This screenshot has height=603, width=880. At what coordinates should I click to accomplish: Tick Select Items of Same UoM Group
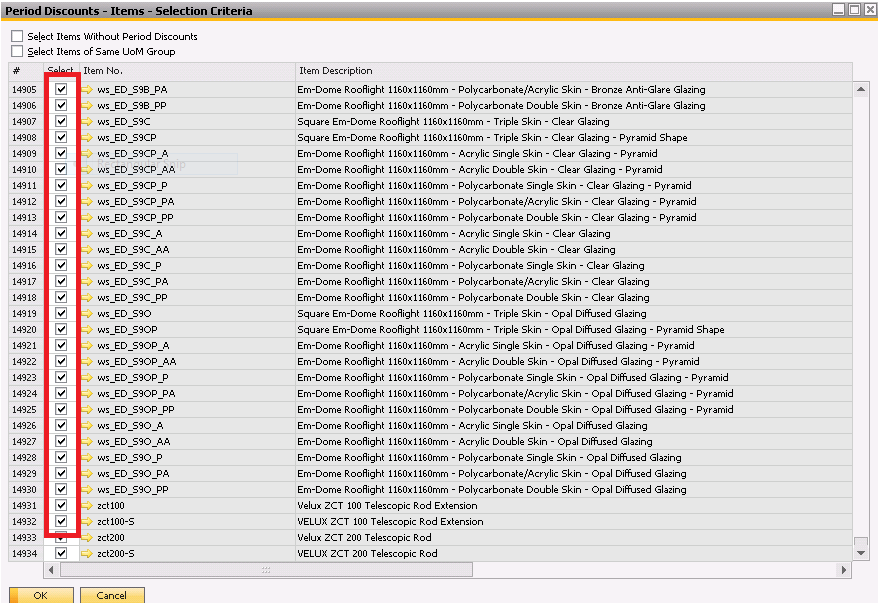click(17, 51)
